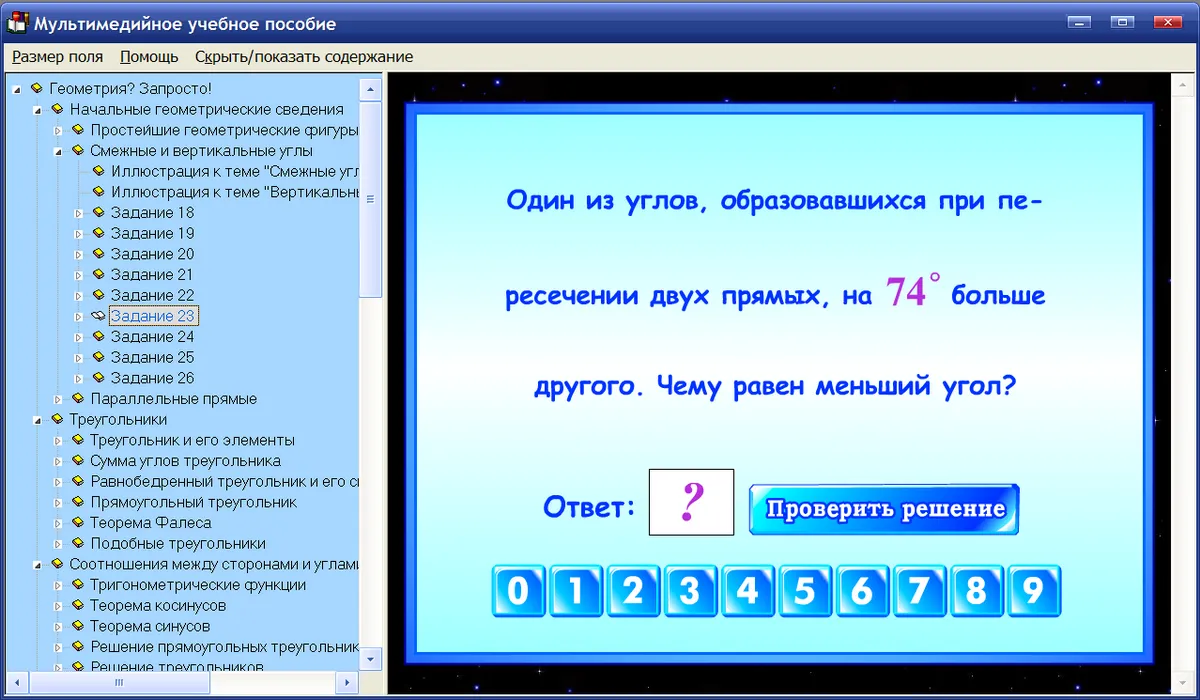This screenshot has height=700, width=1200.
Task: Expand the Задание 20 node
Action: click(79, 255)
